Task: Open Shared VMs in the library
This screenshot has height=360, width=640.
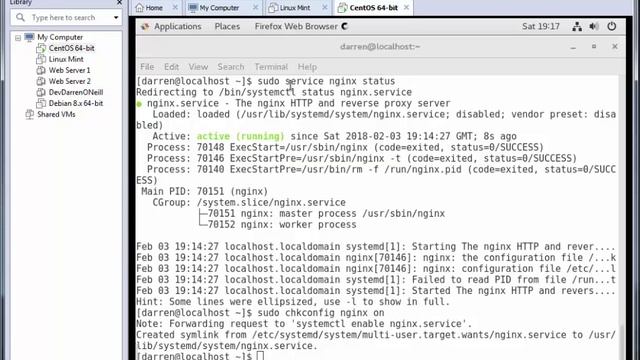Action: [56, 114]
